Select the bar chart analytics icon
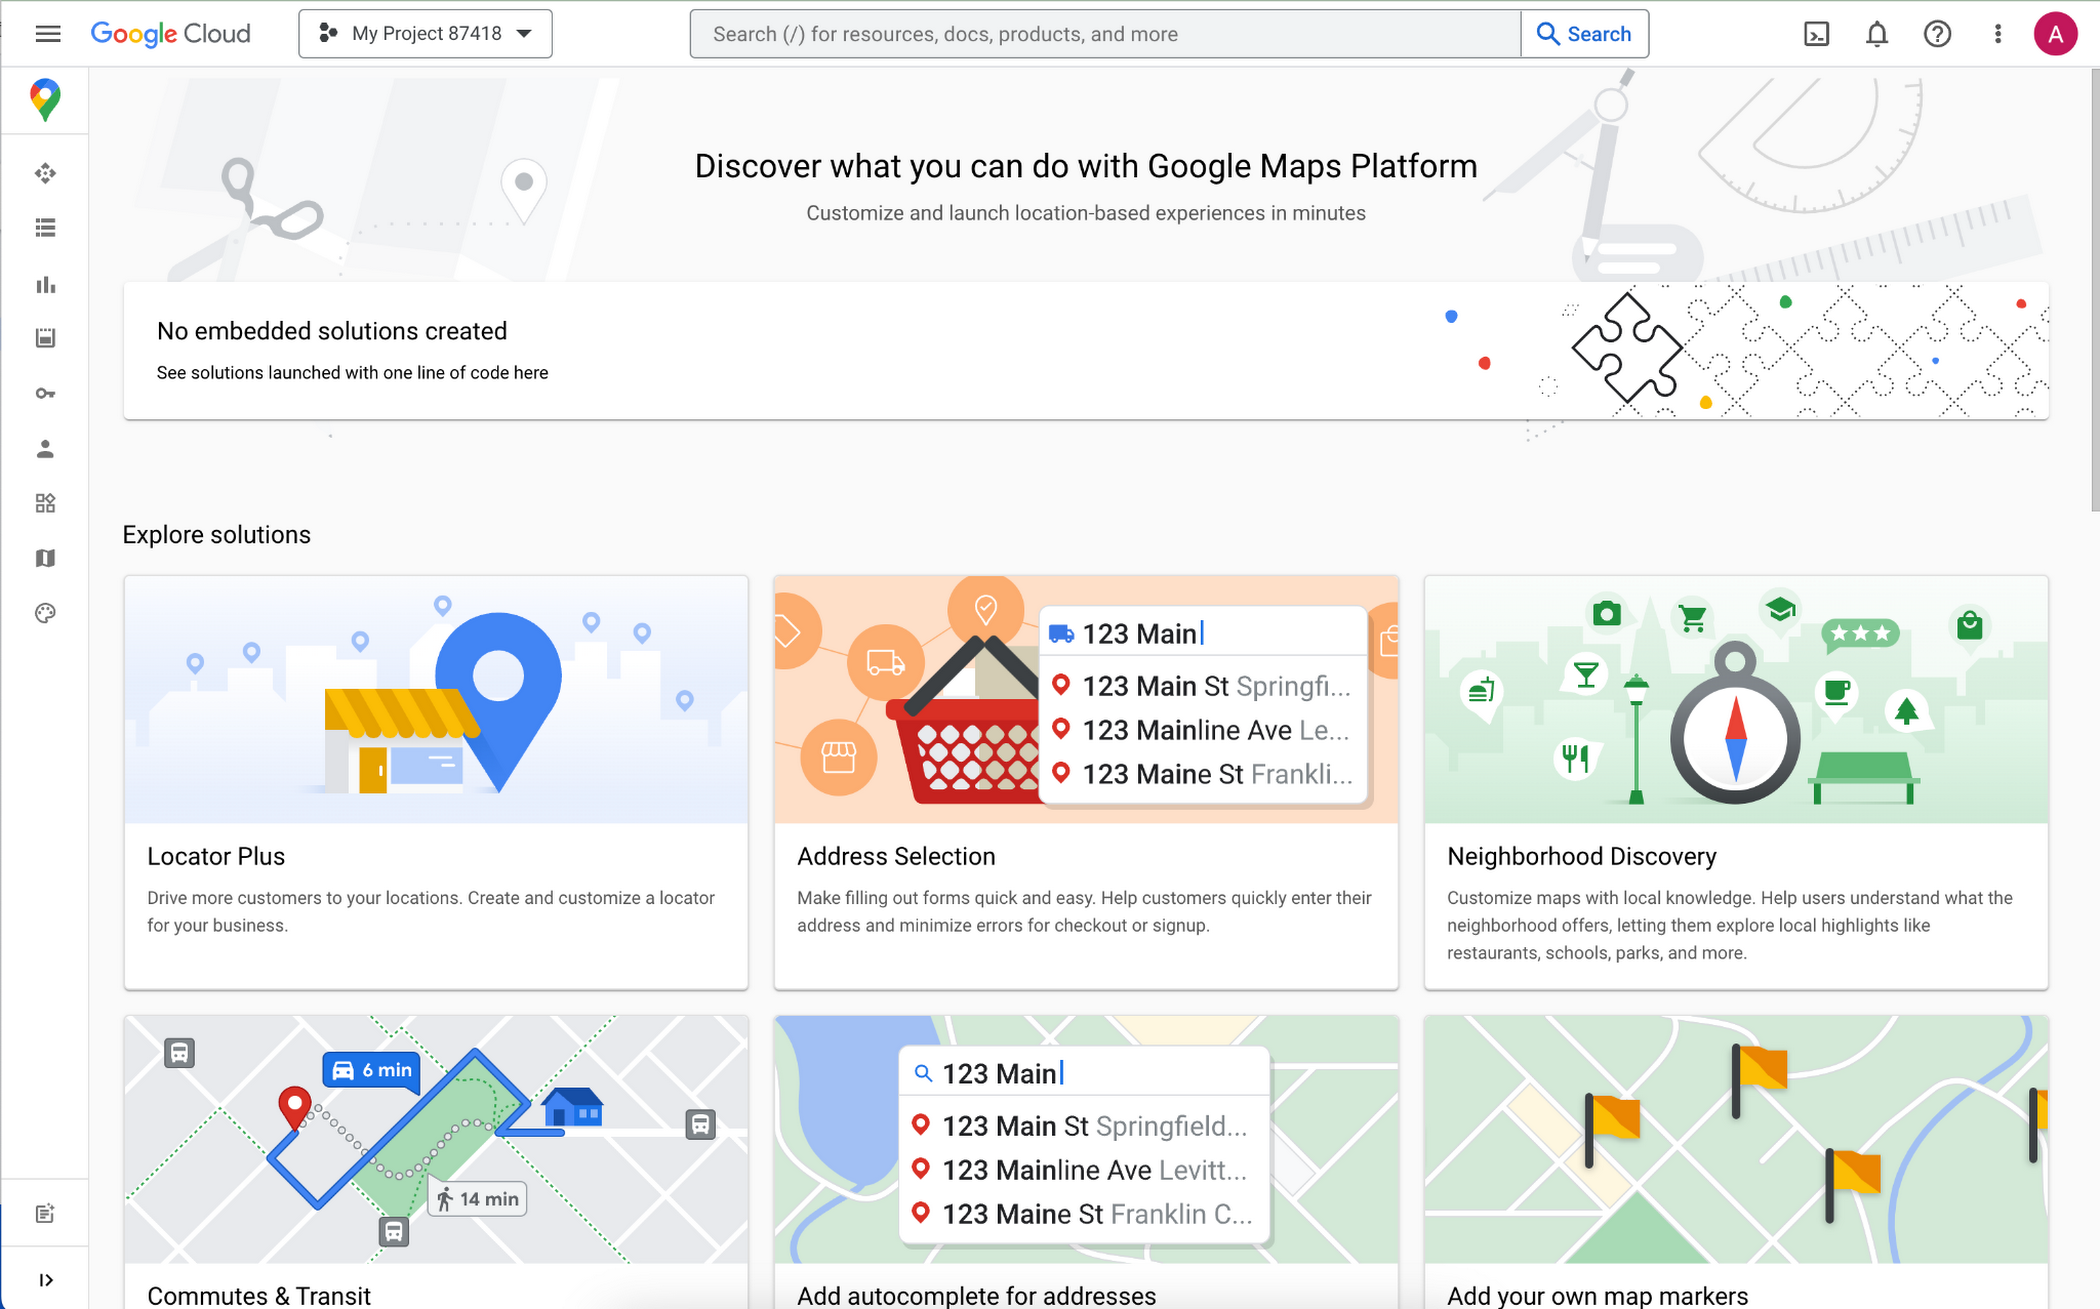This screenshot has width=2100, height=1309. coord(44,284)
